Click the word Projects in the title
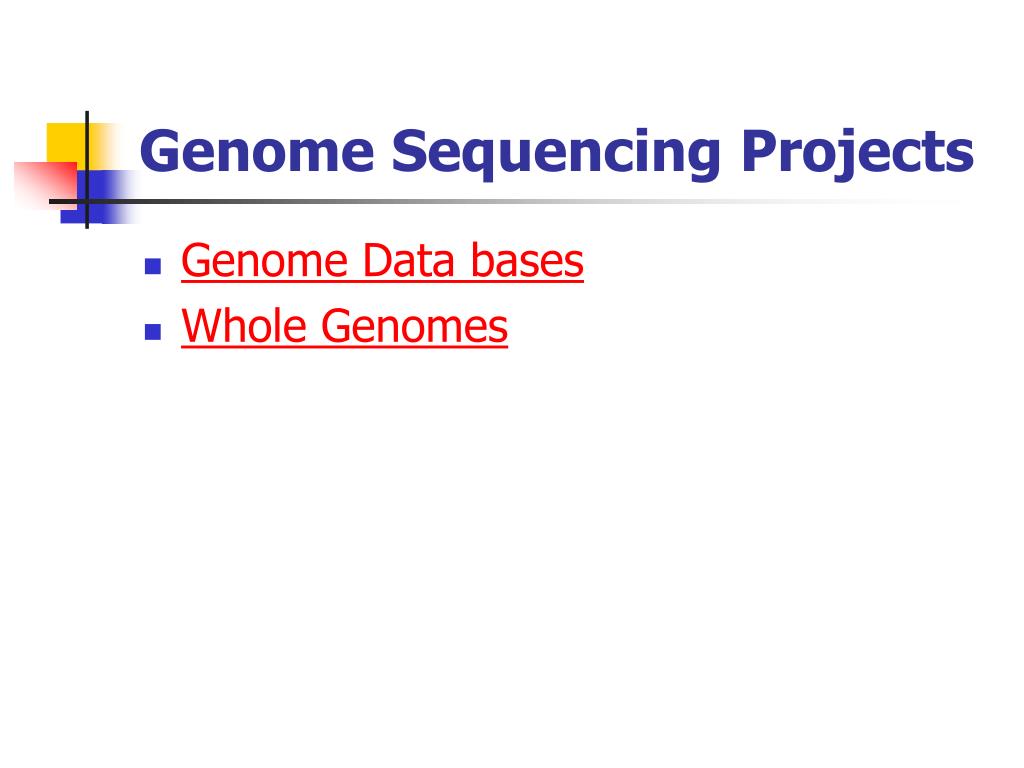The height and width of the screenshot is (768, 1024). [857, 154]
